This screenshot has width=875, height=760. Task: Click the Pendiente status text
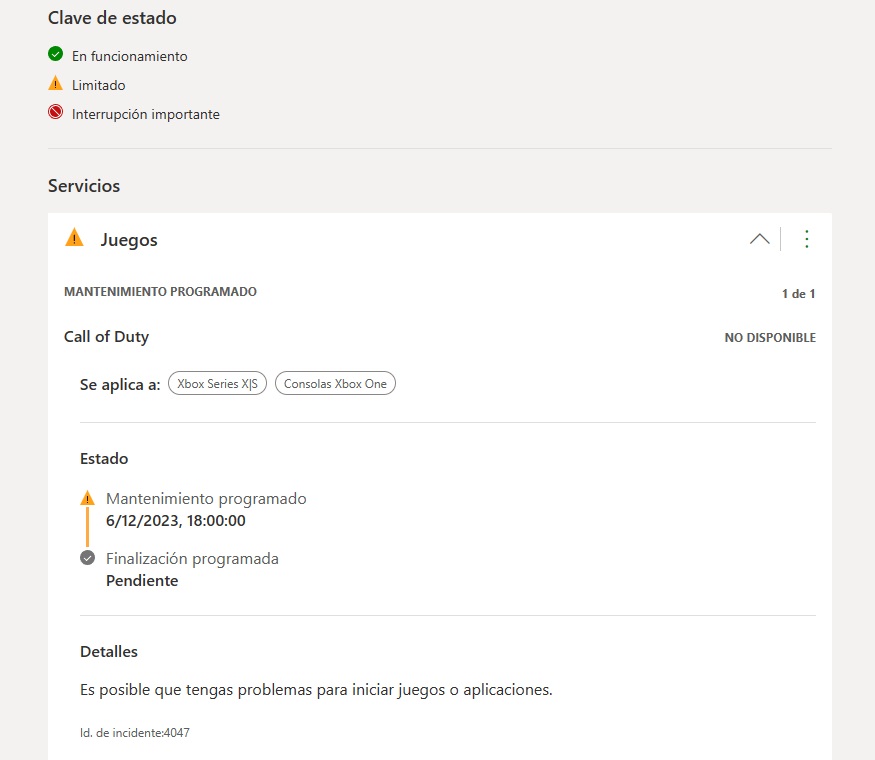pyautogui.click(x=142, y=581)
